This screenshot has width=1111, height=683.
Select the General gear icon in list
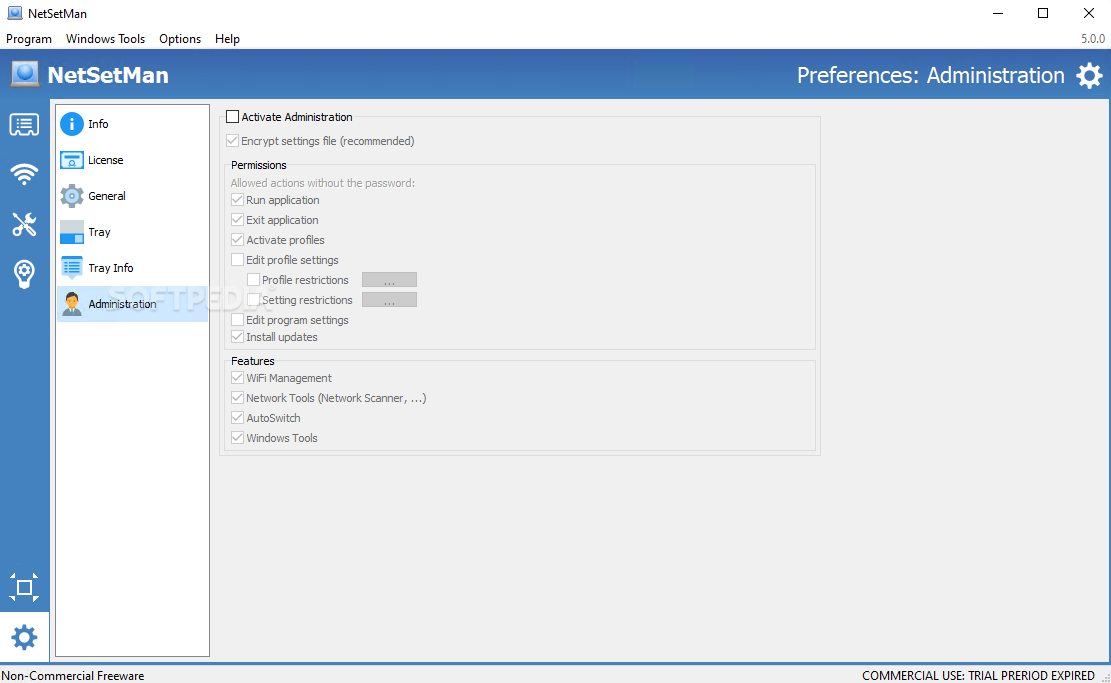click(72, 196)
